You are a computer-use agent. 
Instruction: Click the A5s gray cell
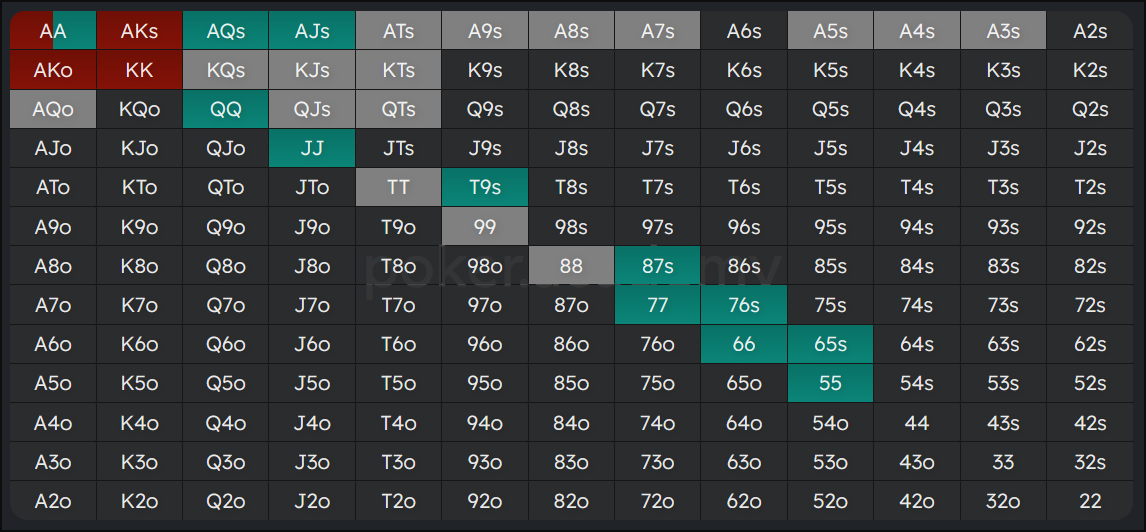[830, 31]
